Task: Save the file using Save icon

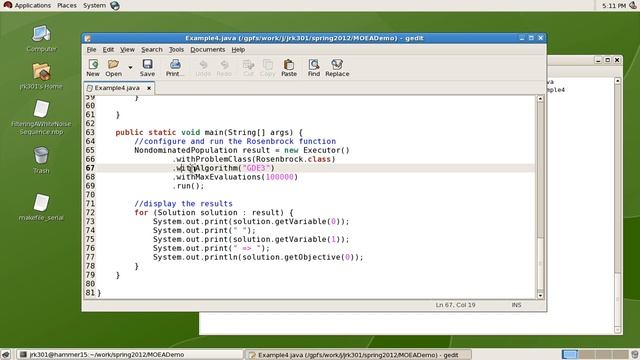Action: point(147,68)
